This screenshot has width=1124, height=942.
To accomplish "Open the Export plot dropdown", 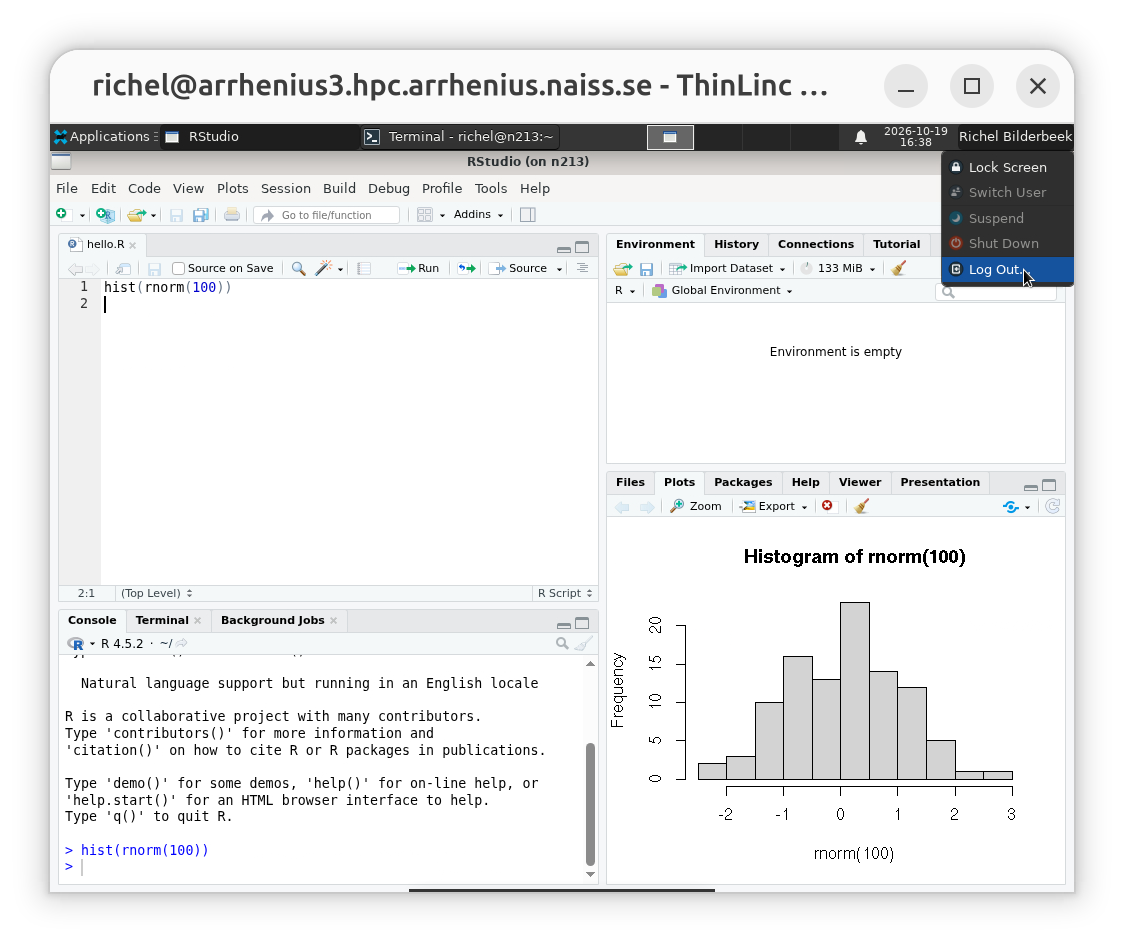I will pos(773,506).
